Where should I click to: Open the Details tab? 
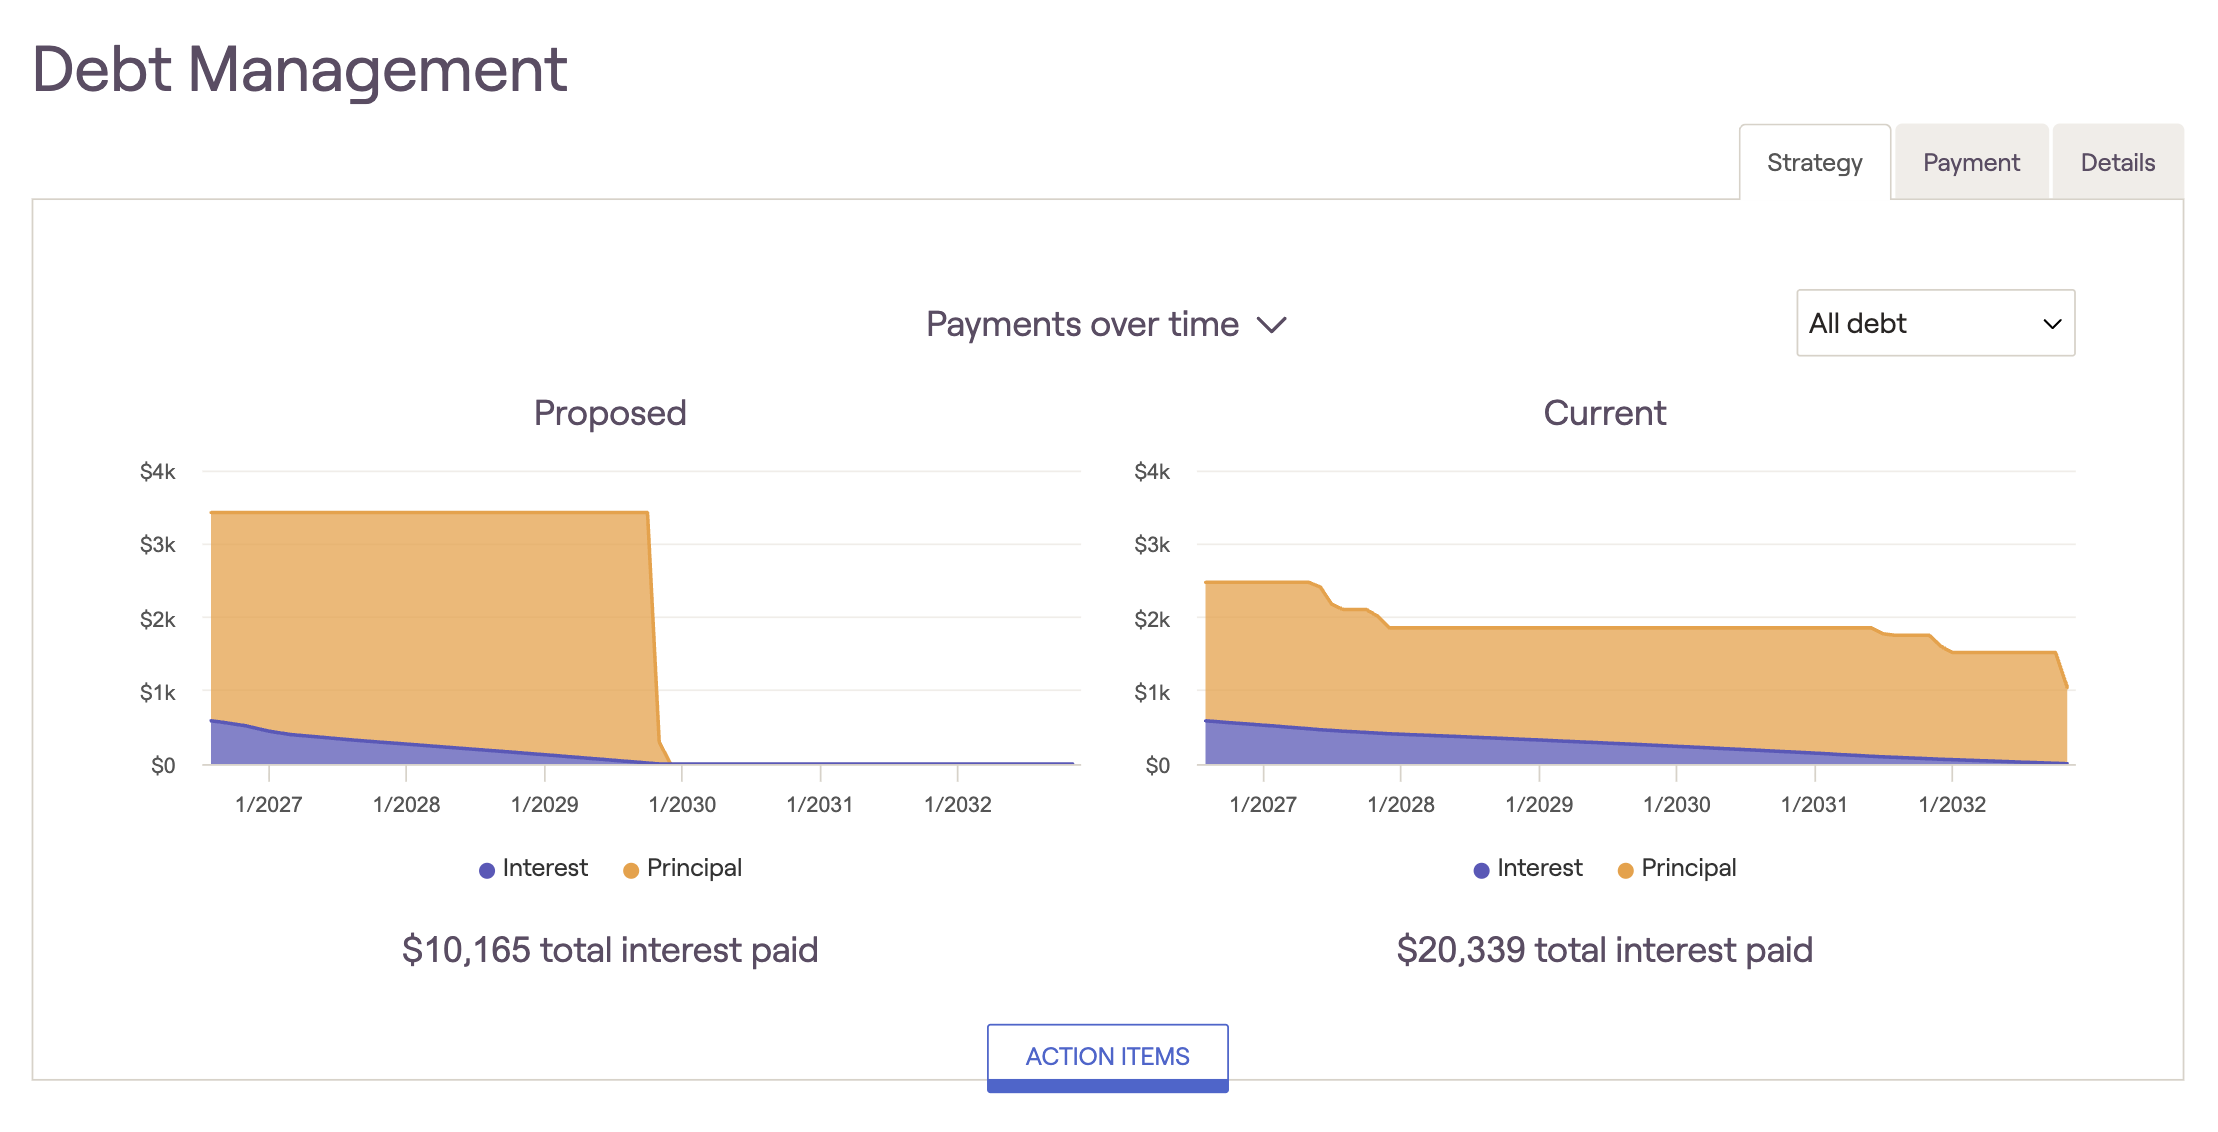2117,162
